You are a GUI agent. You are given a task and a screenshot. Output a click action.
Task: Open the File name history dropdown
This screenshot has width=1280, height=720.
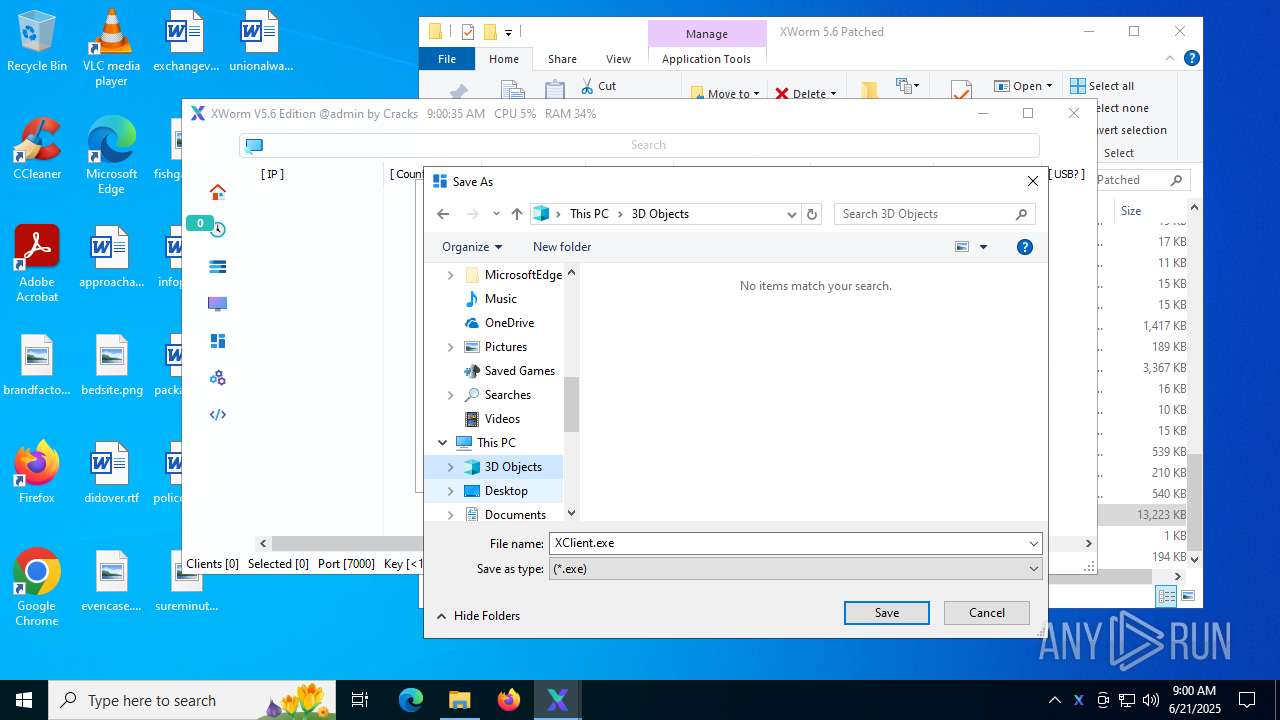point(1033,544)
